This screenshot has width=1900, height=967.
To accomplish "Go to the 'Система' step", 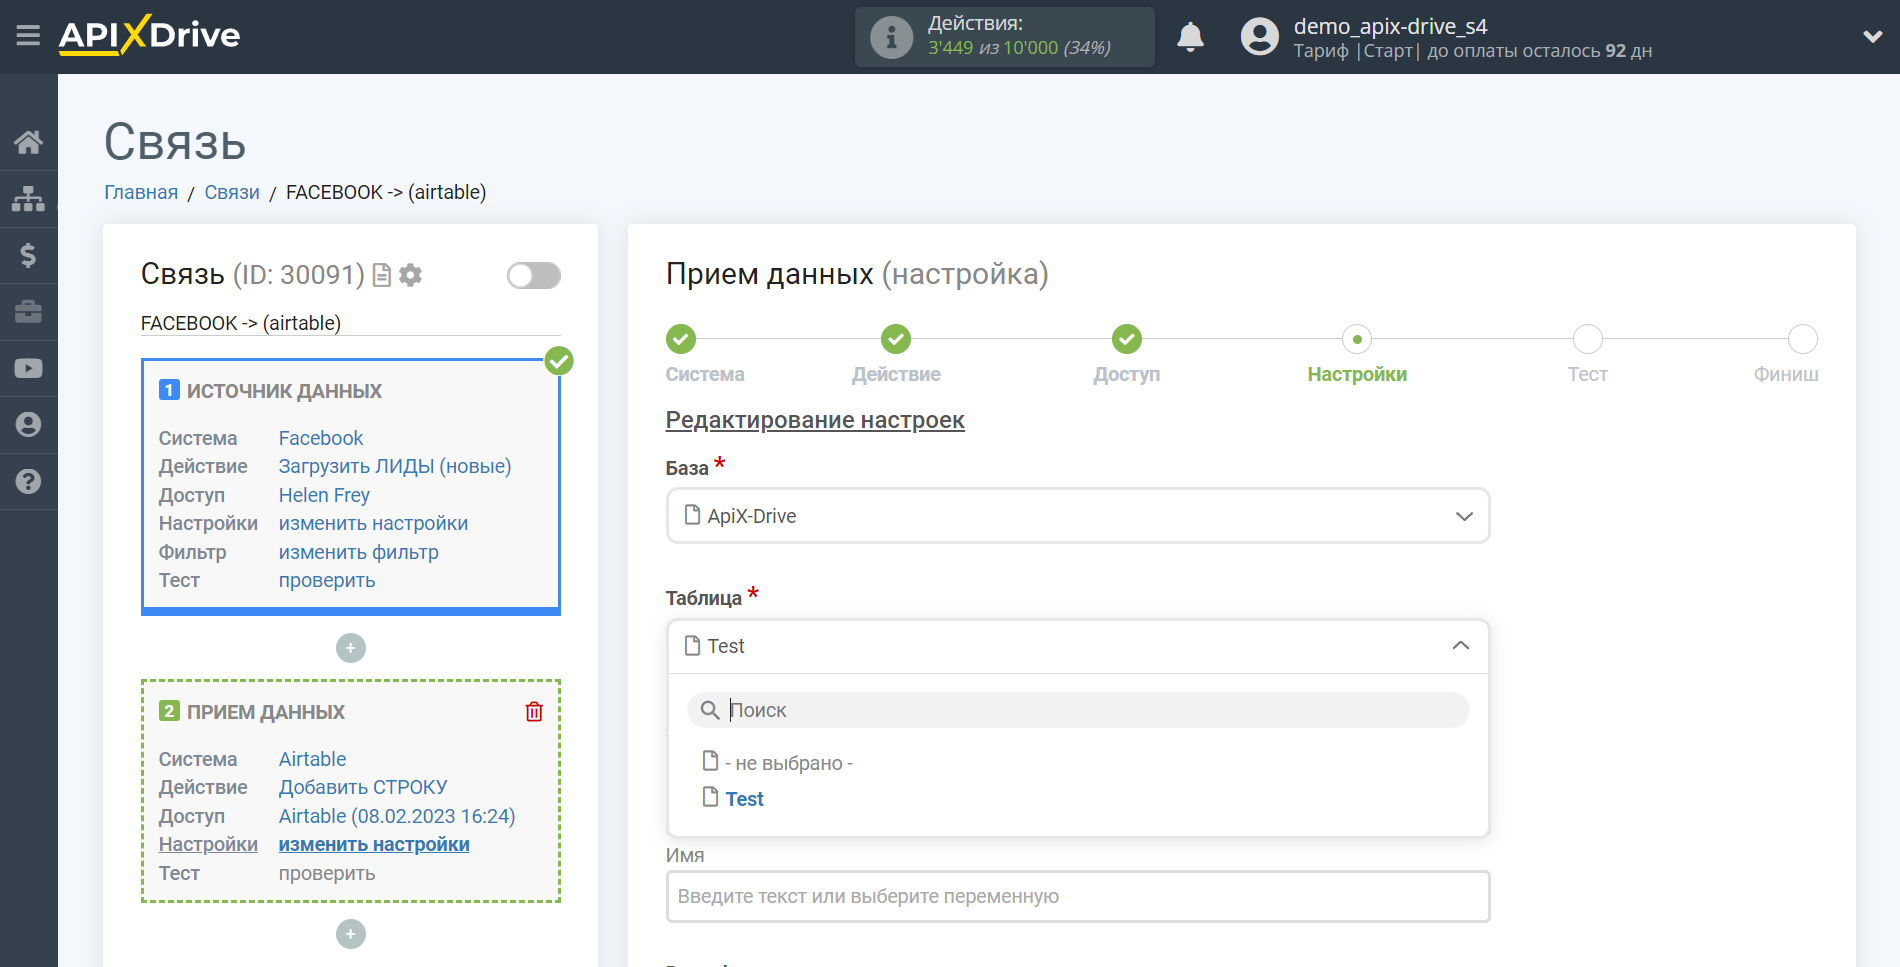I will click(681, 339).
